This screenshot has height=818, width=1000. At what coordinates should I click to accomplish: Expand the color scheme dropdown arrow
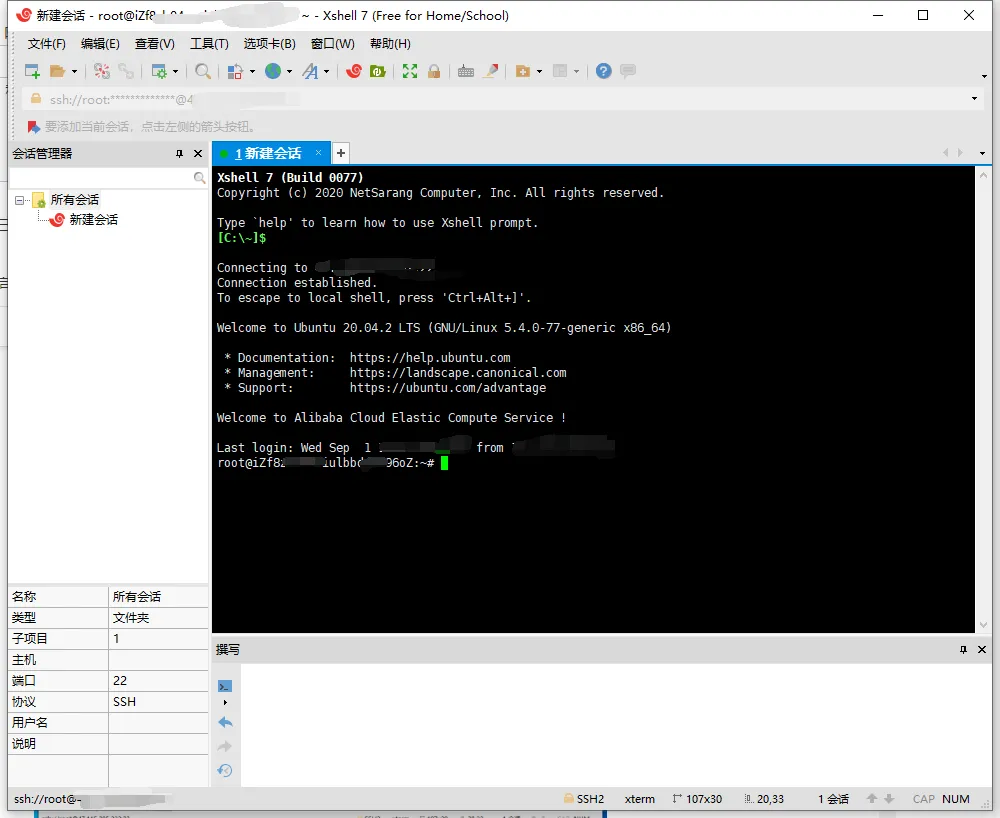(252, 71)
